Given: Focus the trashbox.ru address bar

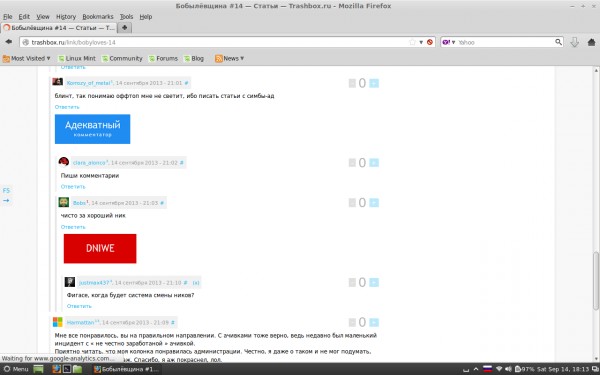Looking at the screenshot, I should point(218,42).
